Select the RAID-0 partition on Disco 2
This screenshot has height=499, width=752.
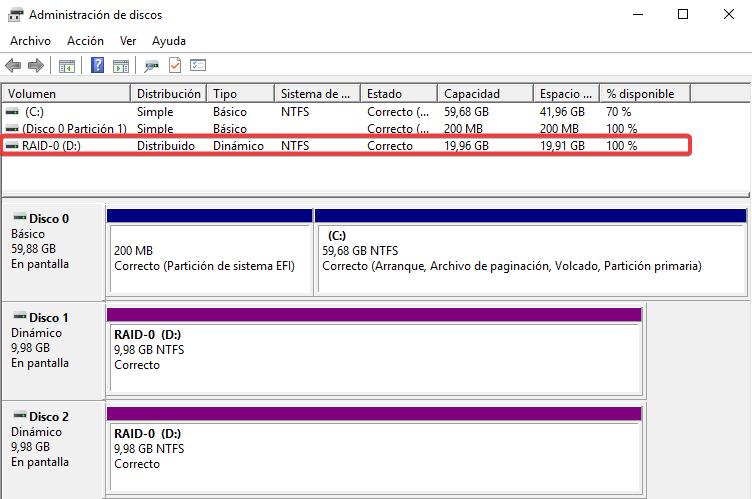coord(373,450)
